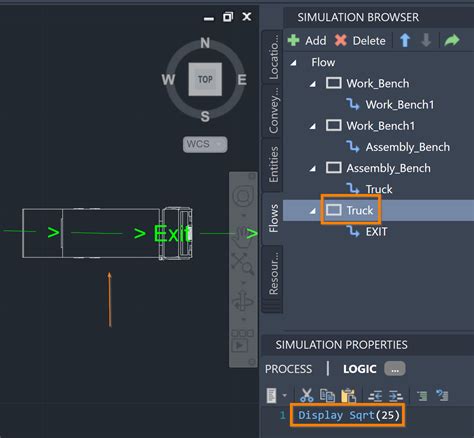Click the increase indent icon
Viewport: 474px width, 438px height.
(396, 396)
